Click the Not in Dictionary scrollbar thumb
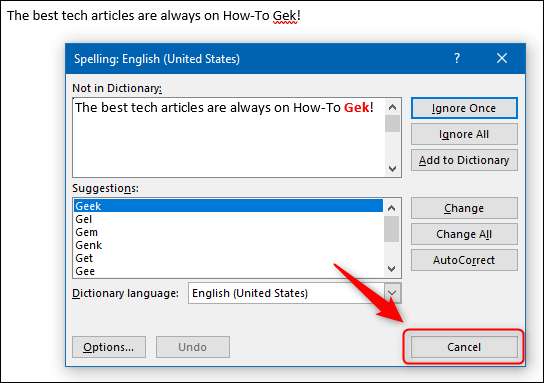This screenshot has height=383, width=544. tap(392, 124)
